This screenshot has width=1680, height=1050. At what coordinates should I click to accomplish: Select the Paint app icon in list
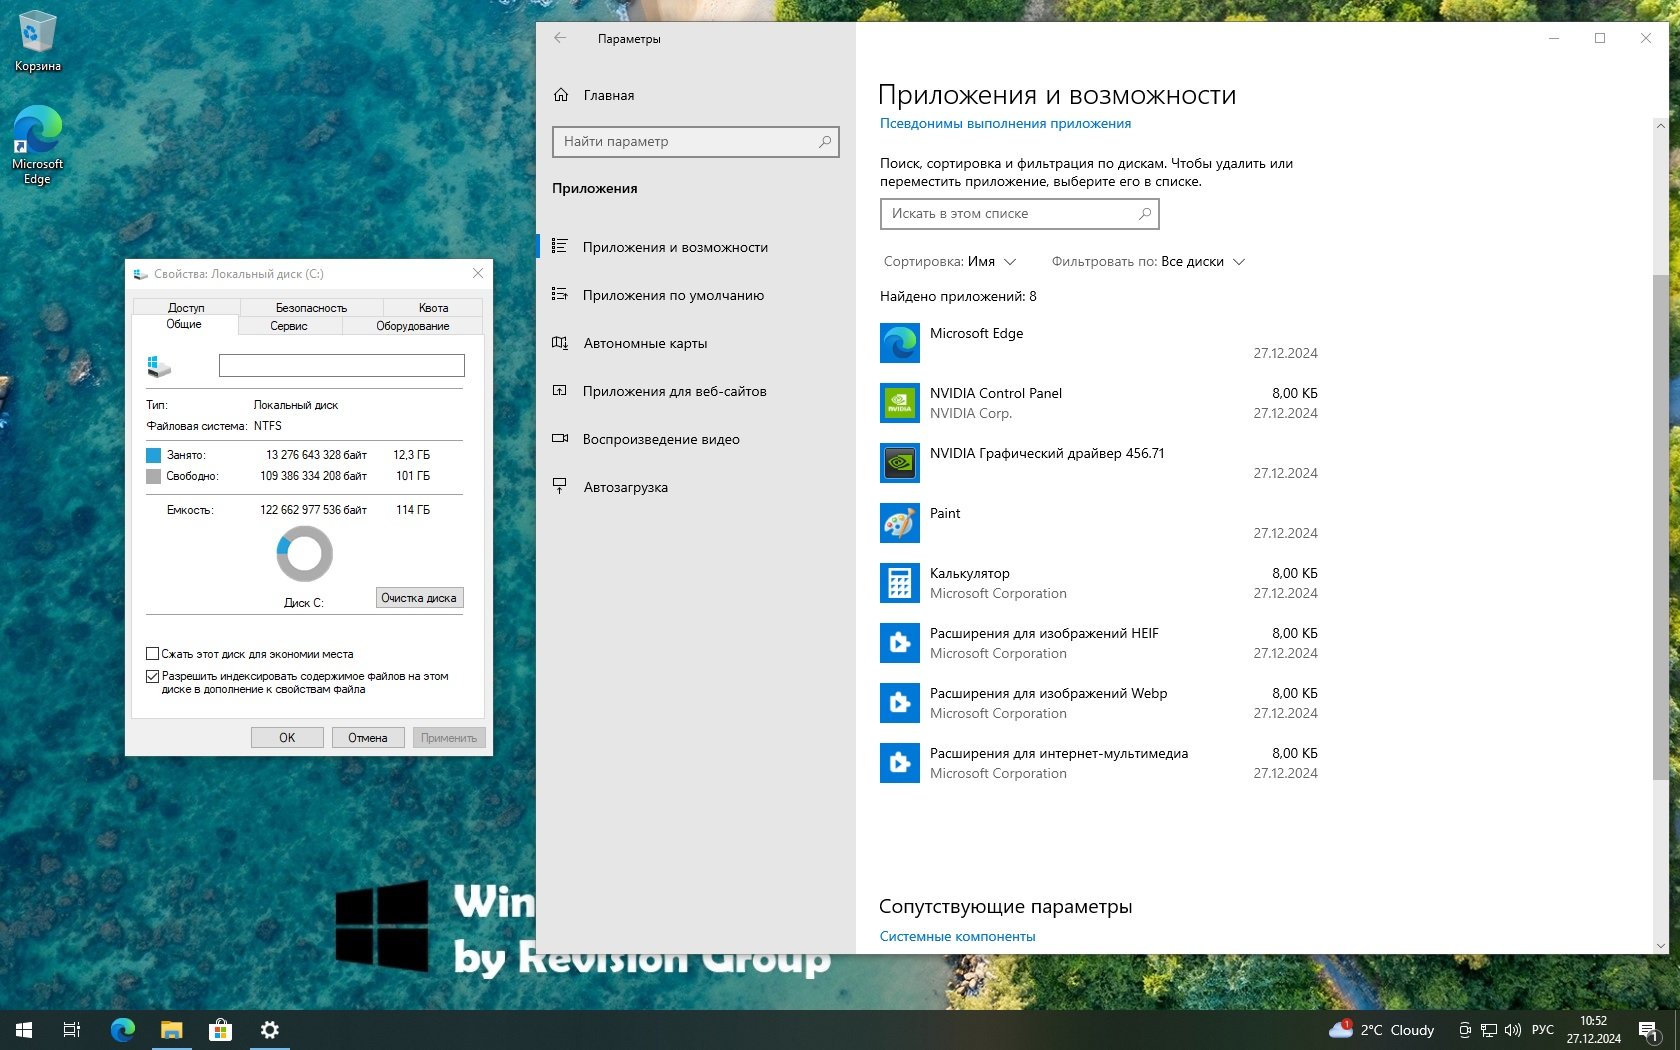(x=899, y=523)
